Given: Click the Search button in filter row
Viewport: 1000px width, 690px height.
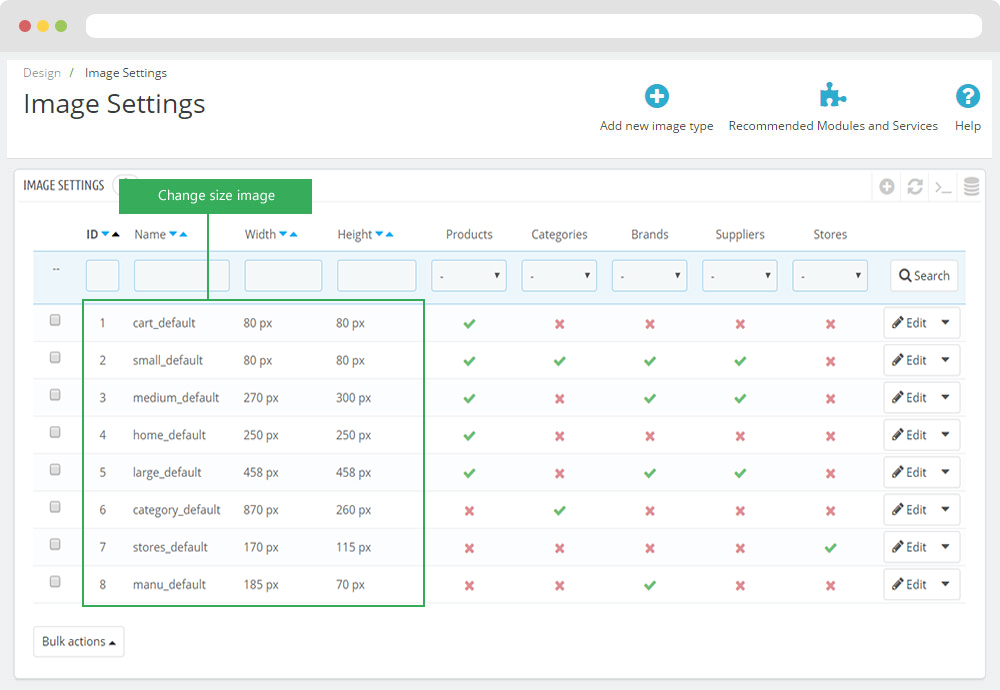Looking at the screenshot, I should point(924,276).
